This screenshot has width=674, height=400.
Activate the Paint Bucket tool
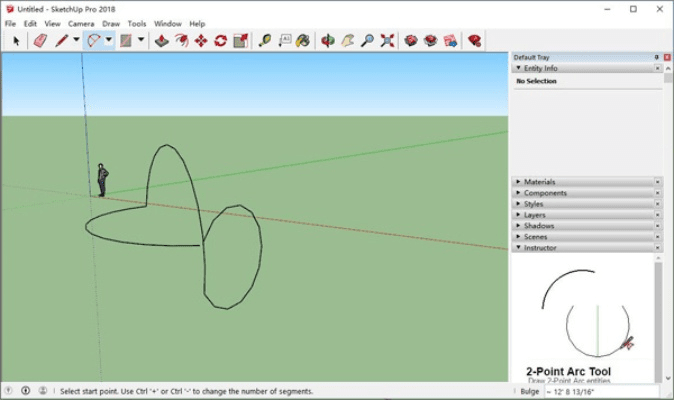click(303, 41)
